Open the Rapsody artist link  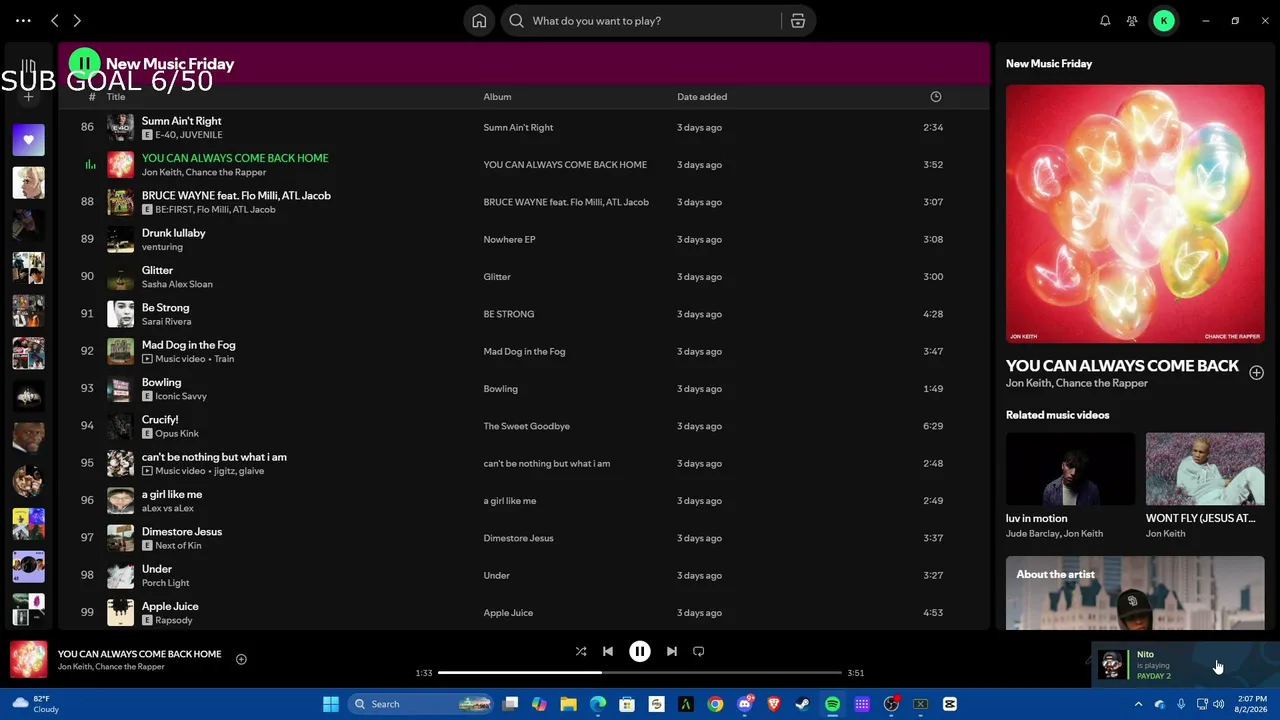point(173,620)
